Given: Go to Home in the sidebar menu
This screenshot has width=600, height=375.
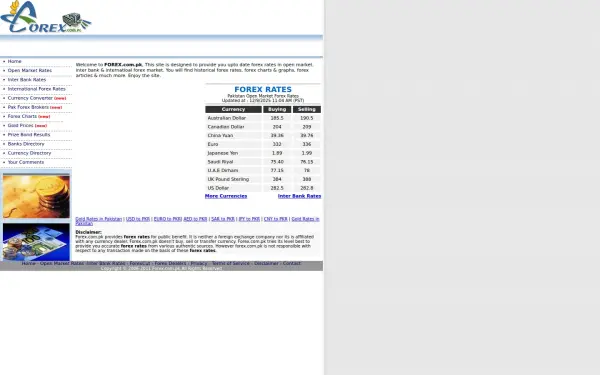Looking at the screenshot, I should tap(15, 61).
